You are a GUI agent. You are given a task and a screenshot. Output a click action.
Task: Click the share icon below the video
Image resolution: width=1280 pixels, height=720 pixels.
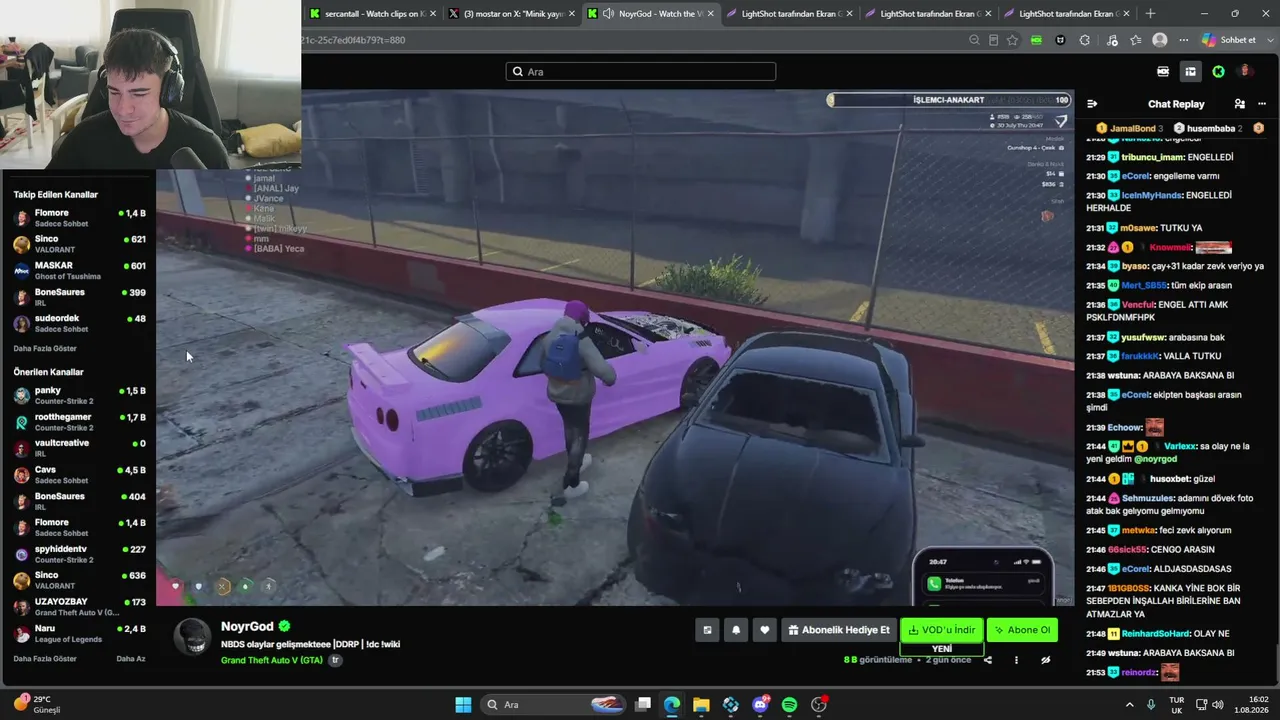click(988, 660)
